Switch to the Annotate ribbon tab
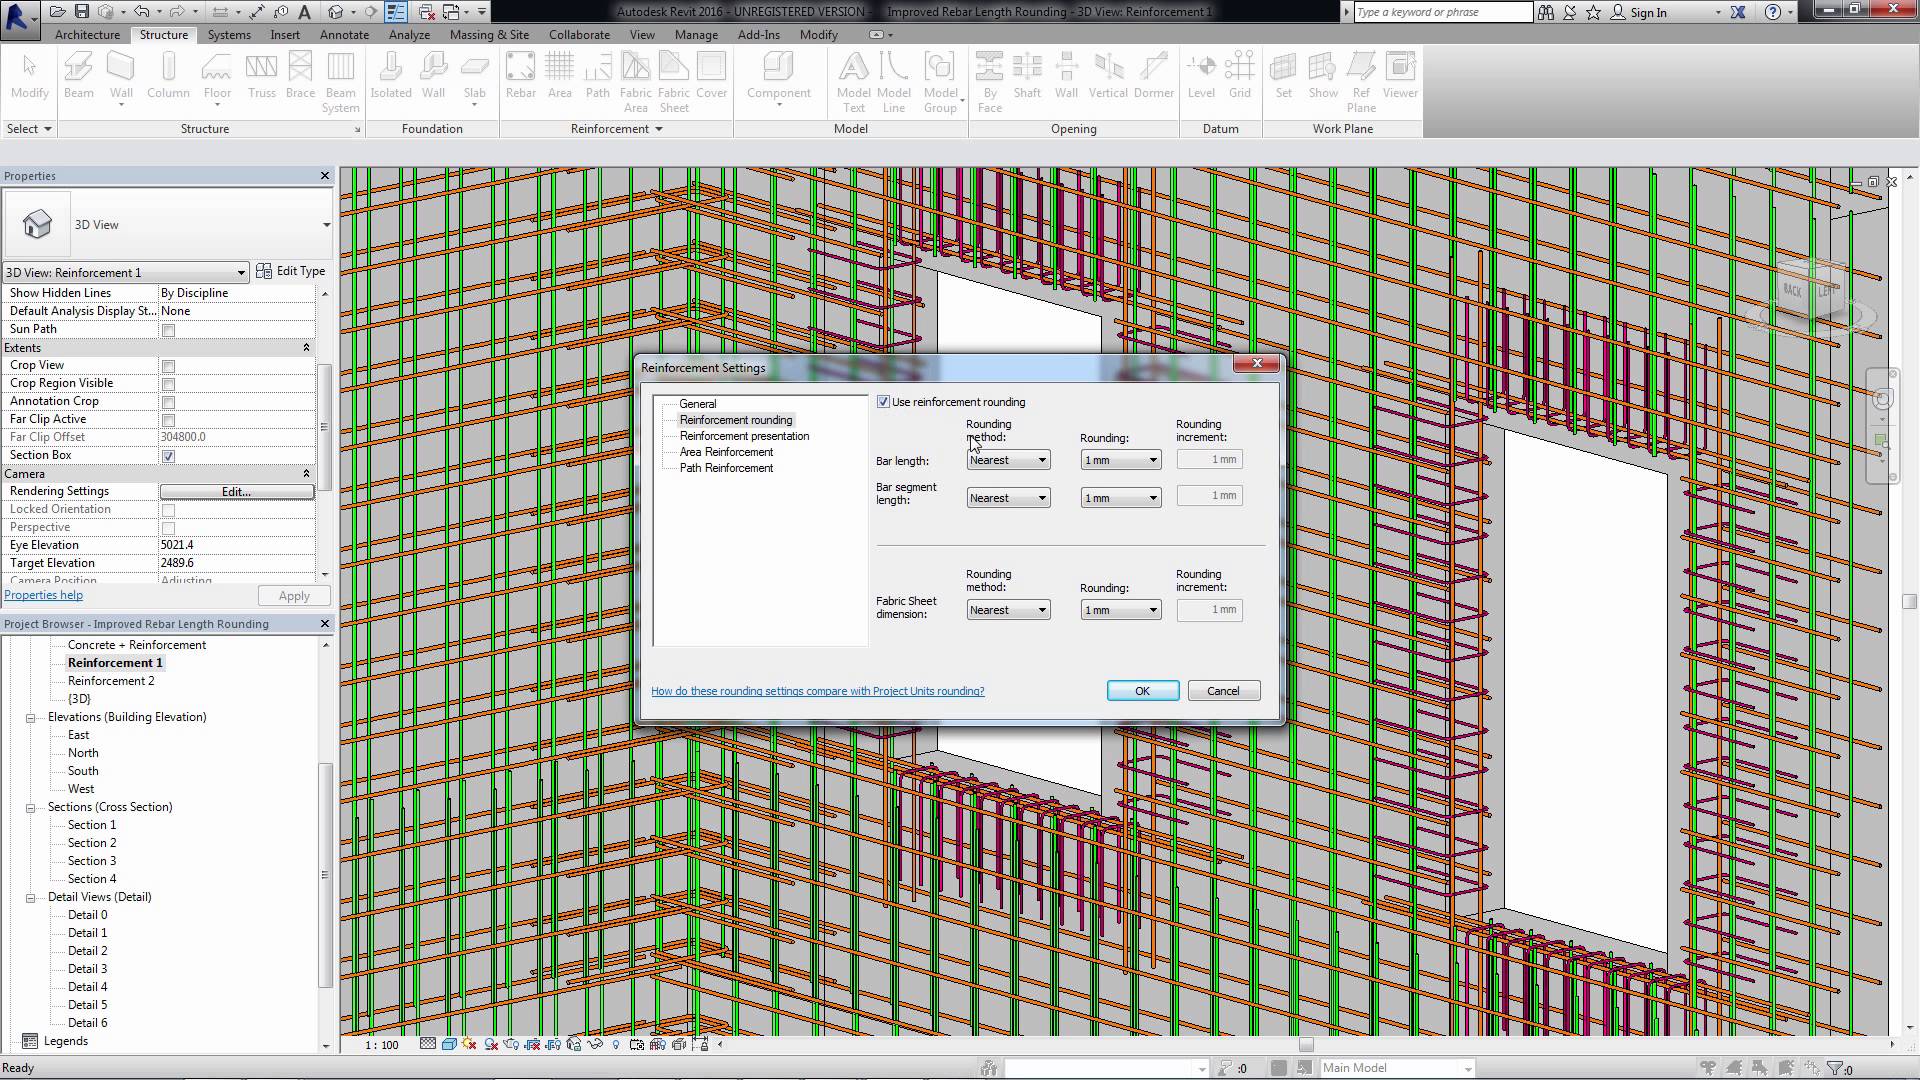 [344, 34]
